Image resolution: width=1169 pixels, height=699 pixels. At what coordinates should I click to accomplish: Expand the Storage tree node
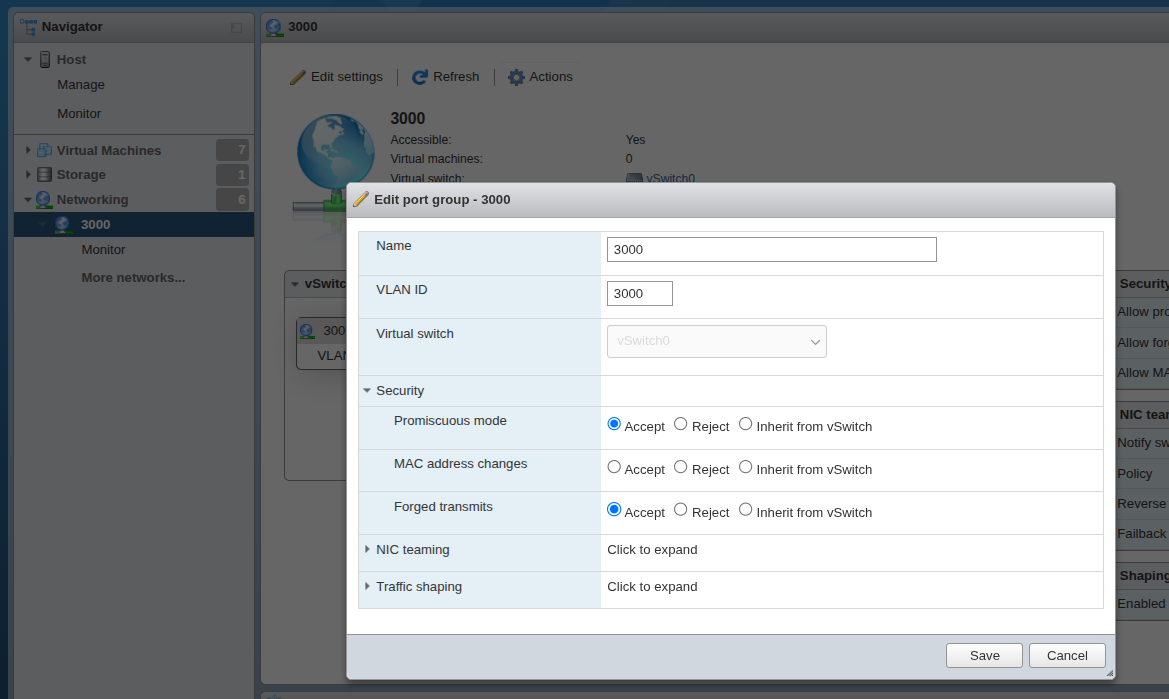point(28,174)
